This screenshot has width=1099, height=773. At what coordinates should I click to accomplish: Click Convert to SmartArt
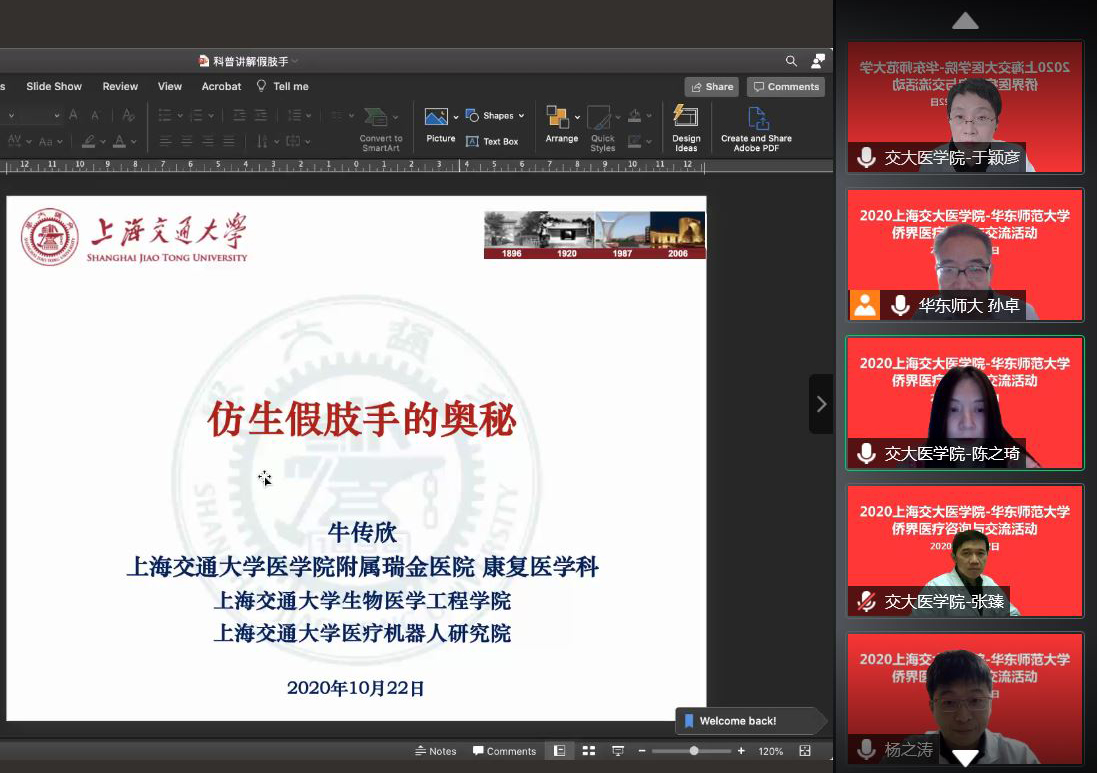(381, 129)
